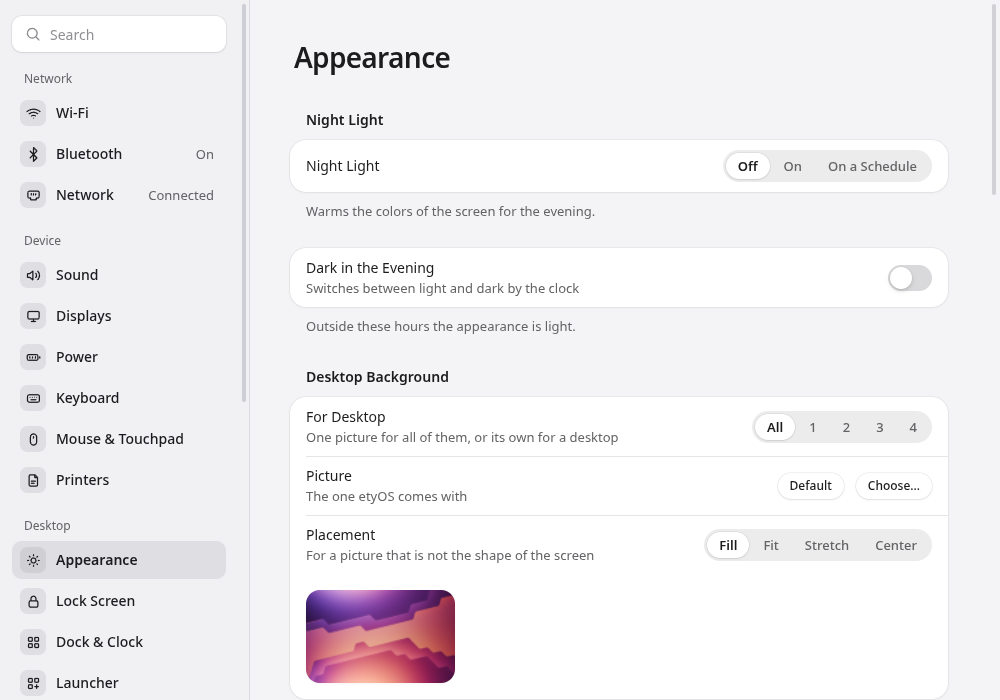Choose desktop 1 for background
The height and width of the screenshot is (700, 1000).
coord(812,427)
